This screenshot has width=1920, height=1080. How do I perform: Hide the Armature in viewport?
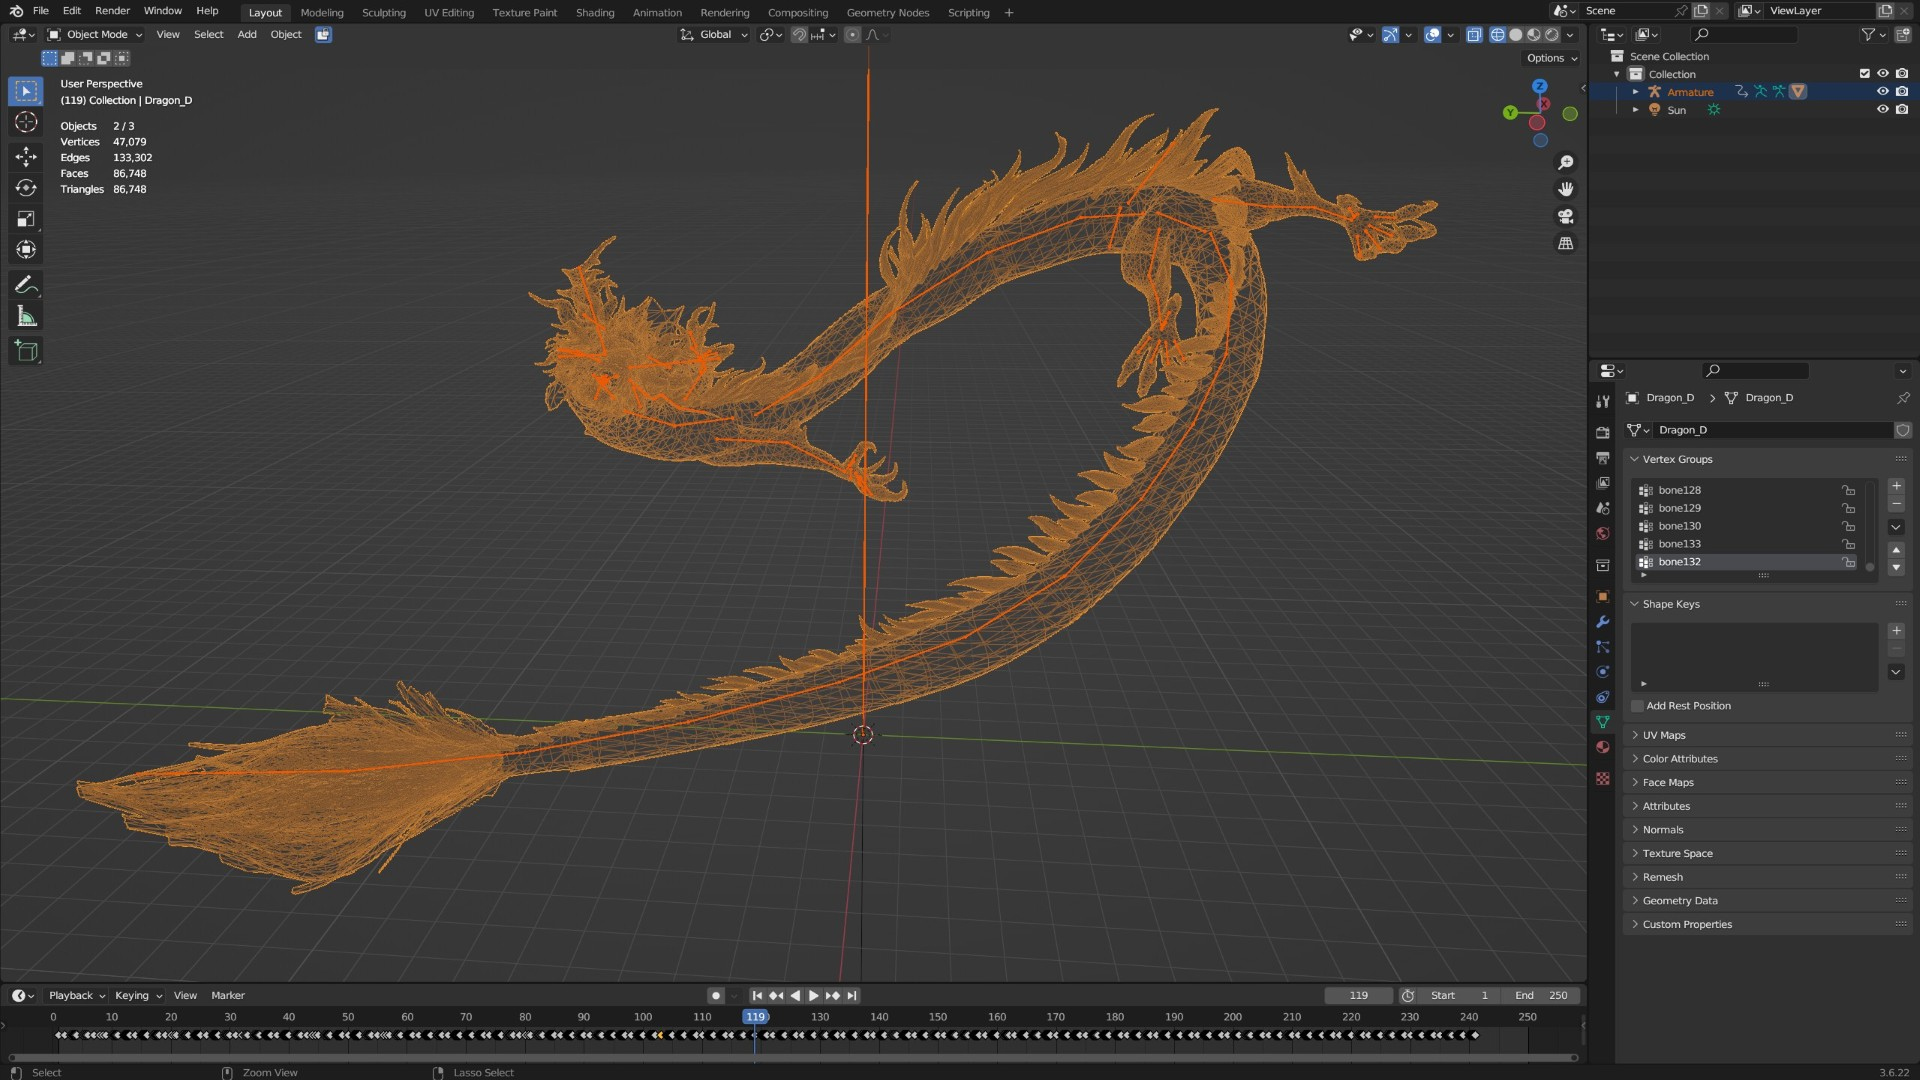tap(1883, 91)
